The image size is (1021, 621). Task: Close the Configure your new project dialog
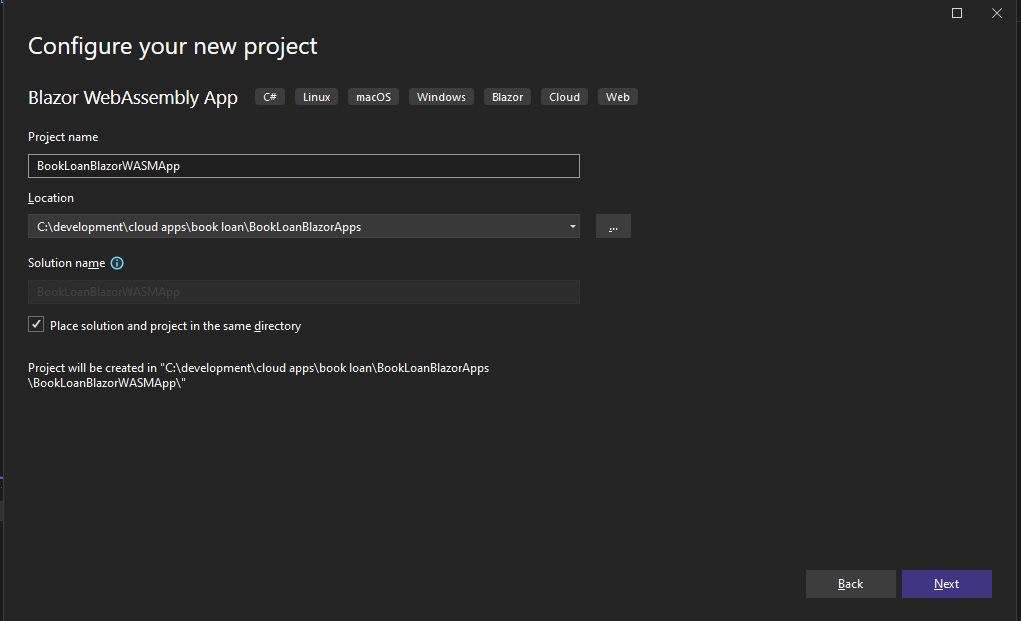996,13
